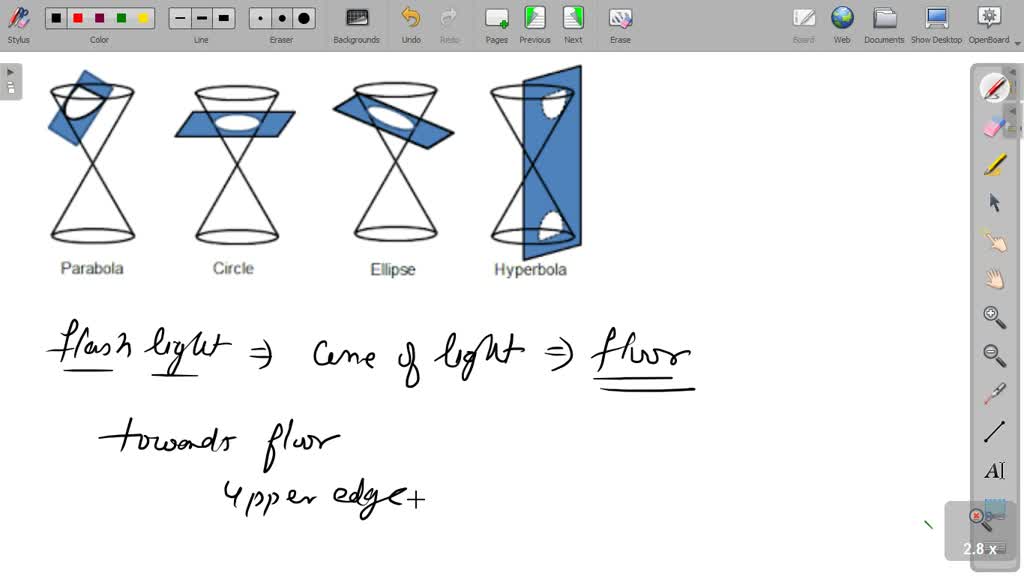The height and width of the screenshot is (576, 1024).
Task: Select the highlighter tool in the sidebar
Action: [x=994, y=165]
